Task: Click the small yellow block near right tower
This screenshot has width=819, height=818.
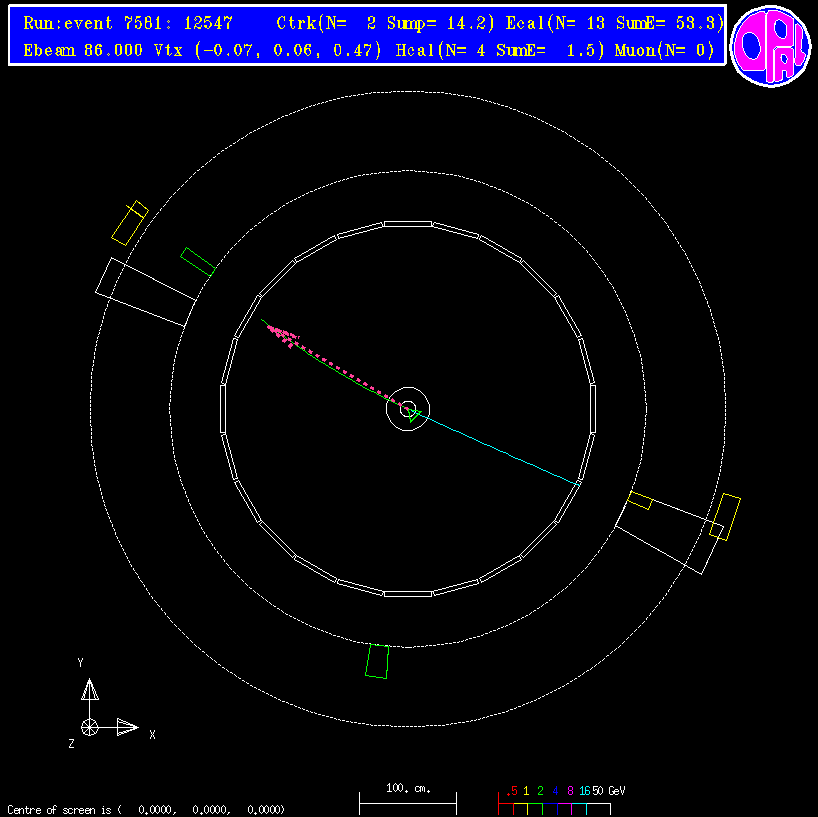Action: pos(640,500)
